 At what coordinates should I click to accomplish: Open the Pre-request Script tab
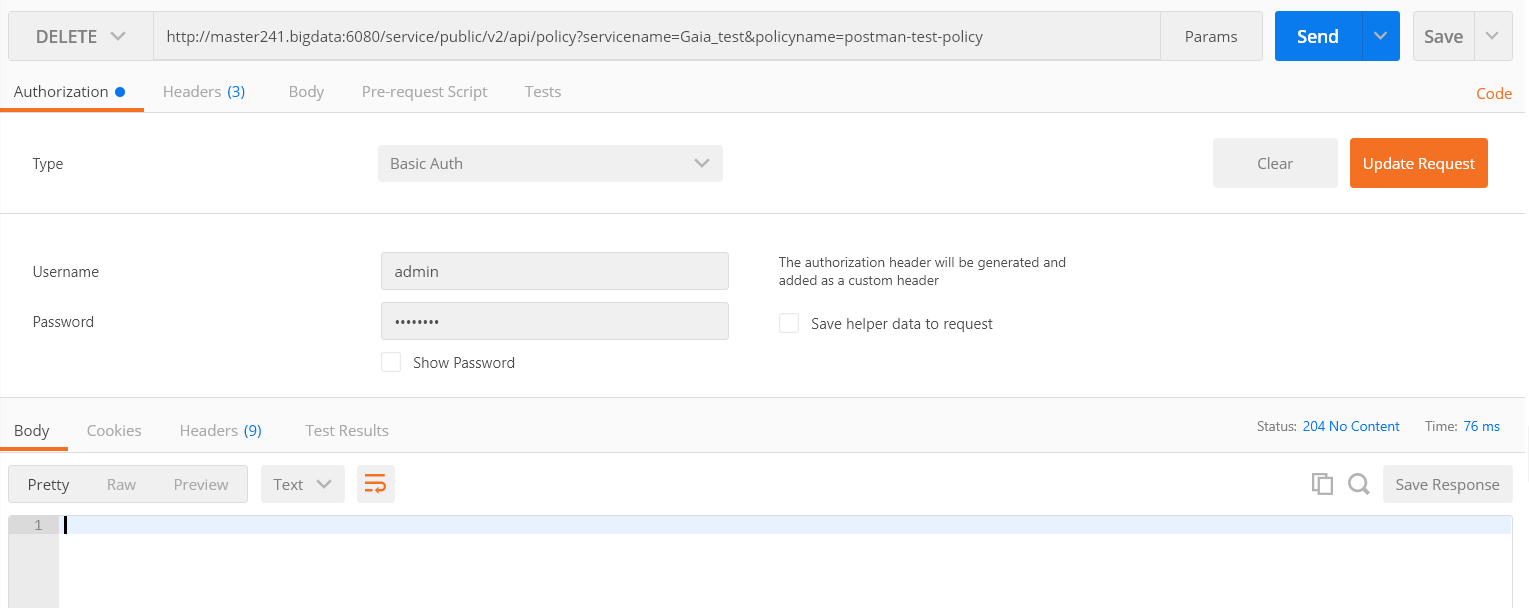424,91
